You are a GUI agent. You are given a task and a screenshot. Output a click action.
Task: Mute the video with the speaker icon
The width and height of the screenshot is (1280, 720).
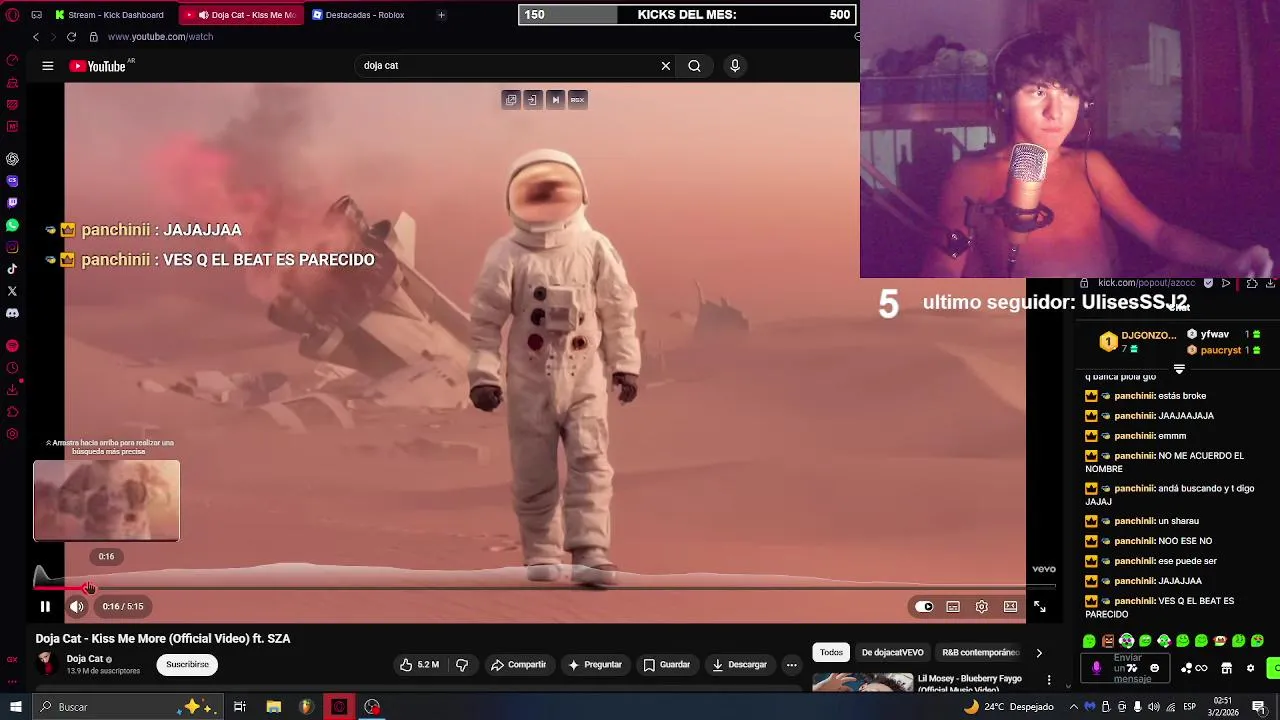click(x=77, y=606)
